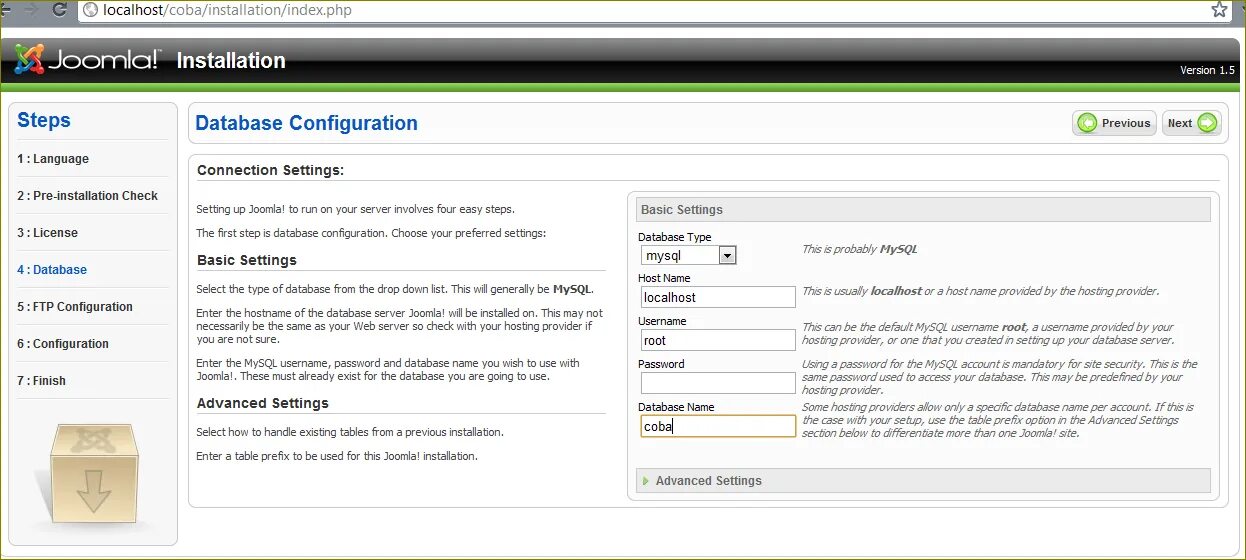The width and height of the screenshot is (1246, 560).
Task: Open the Database Type dropdown
Action: [687, 255]
